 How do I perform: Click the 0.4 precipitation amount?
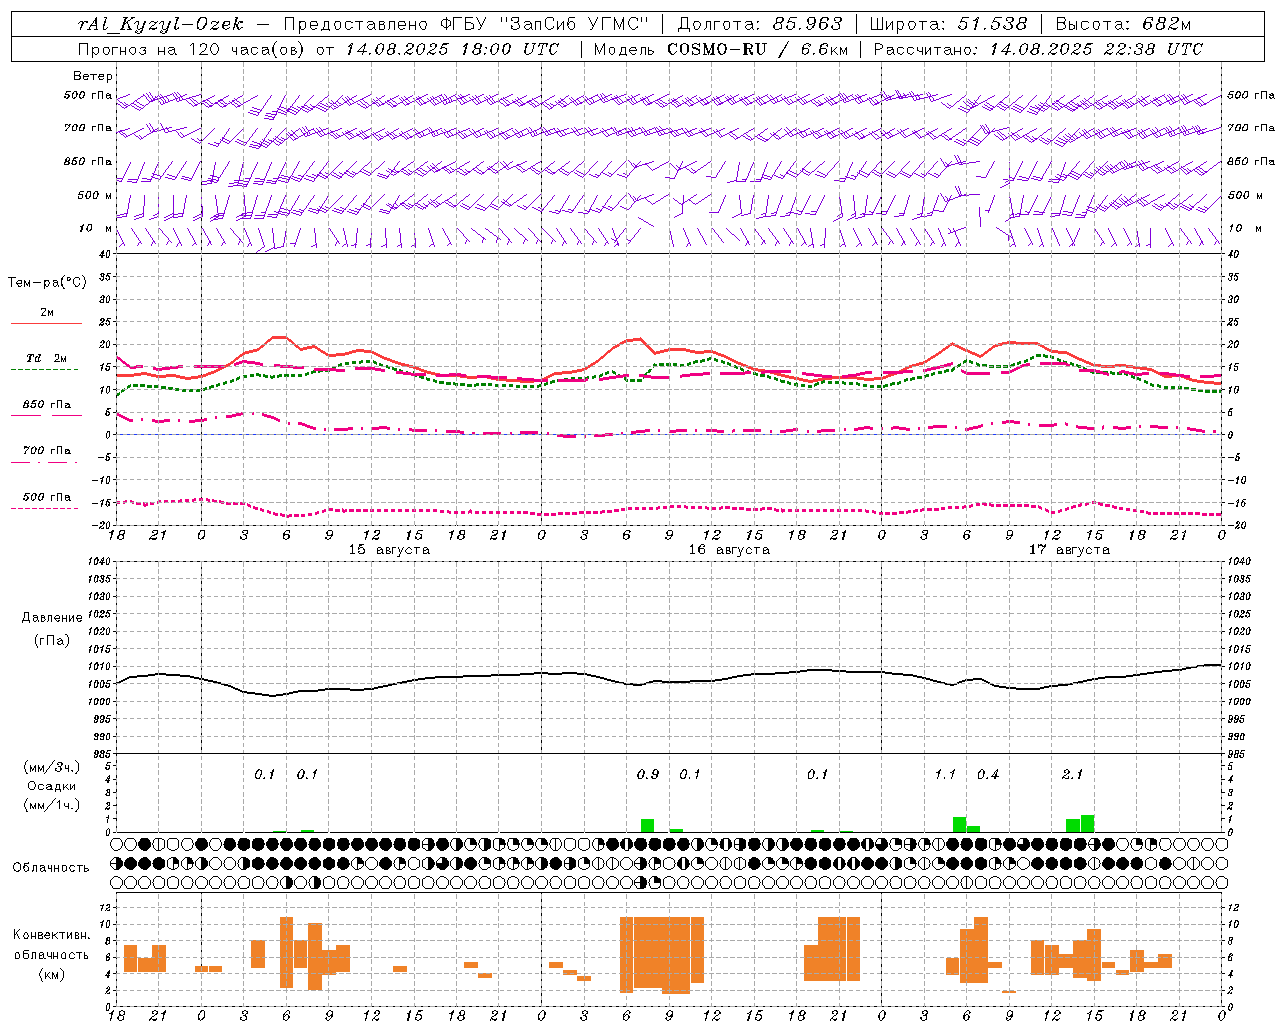pos(988,775)
